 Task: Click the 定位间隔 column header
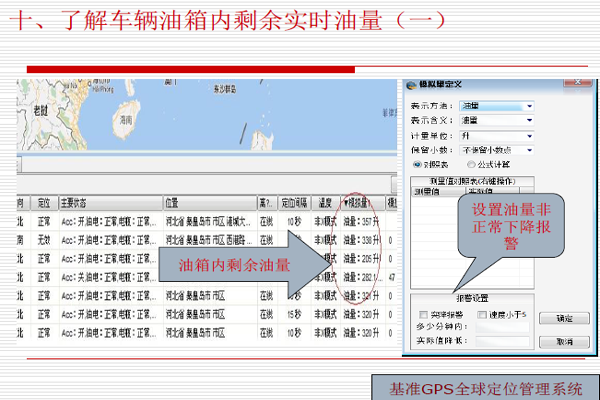pos(294,203)
